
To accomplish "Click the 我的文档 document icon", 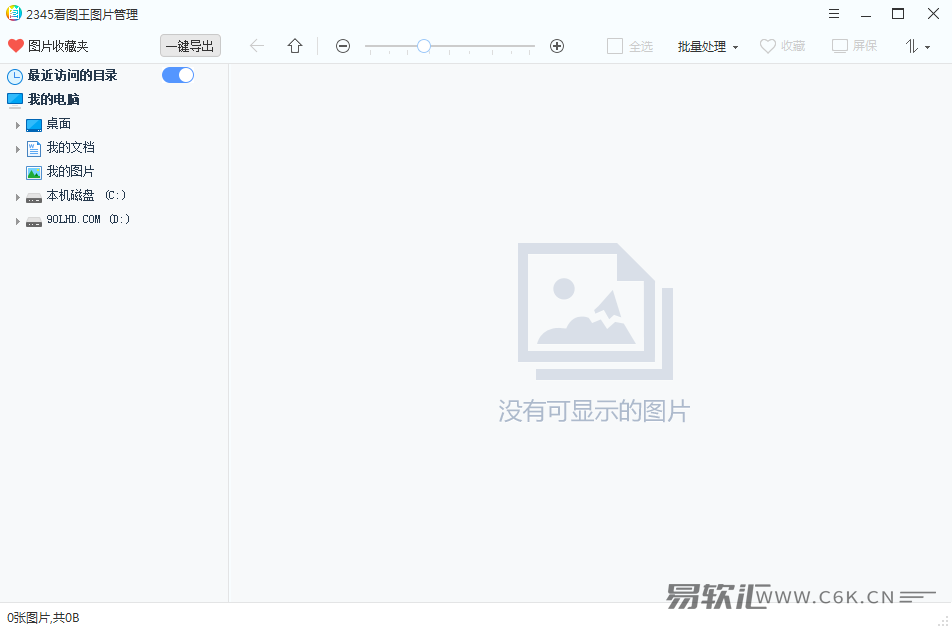I will tap(34, 149).
